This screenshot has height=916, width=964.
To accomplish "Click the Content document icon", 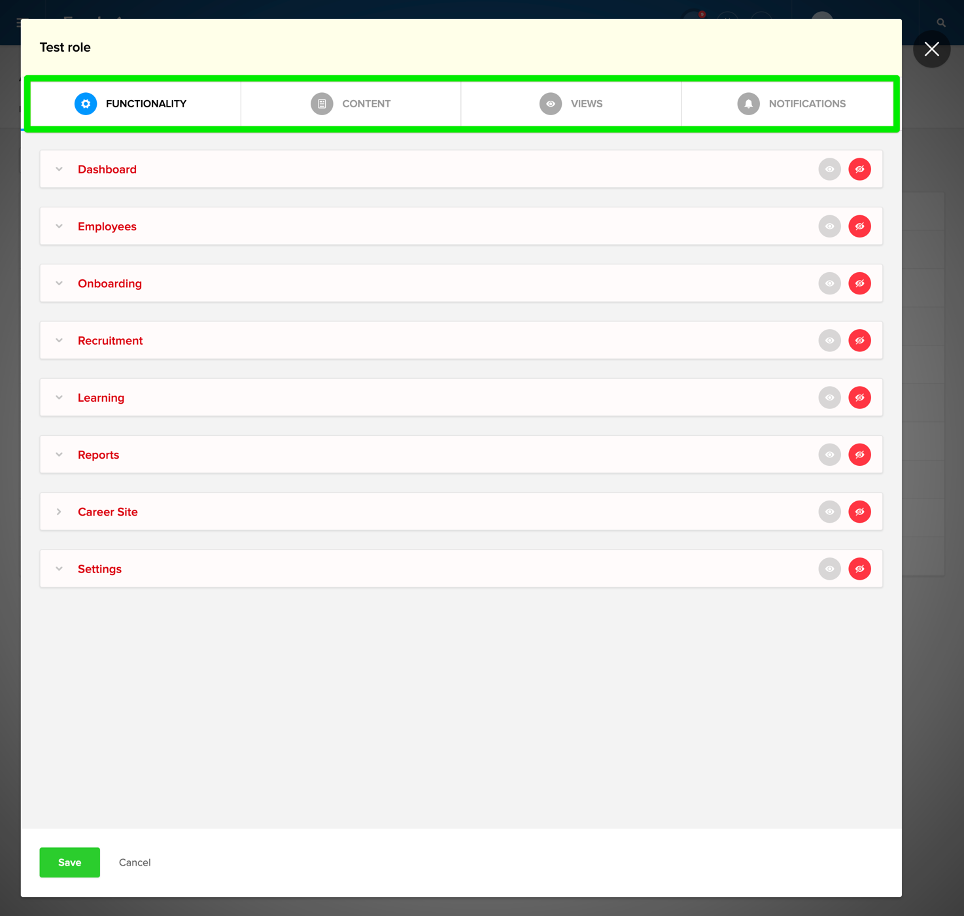I will click(x=321, y=104).
